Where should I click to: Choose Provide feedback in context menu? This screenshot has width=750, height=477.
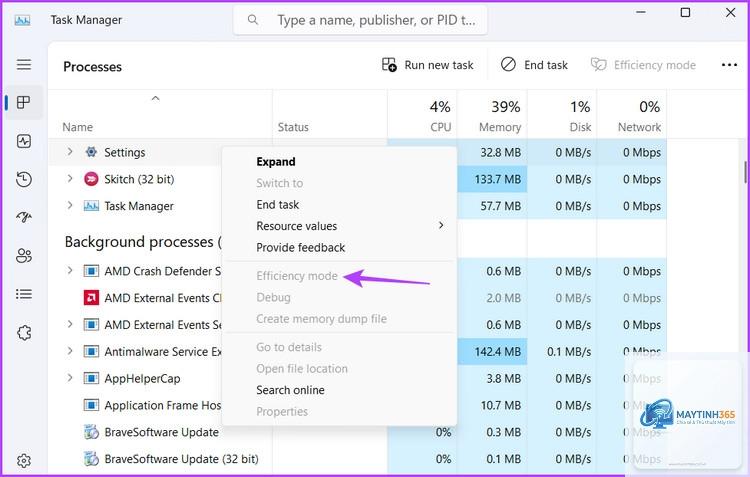click(x=300, y=247)
